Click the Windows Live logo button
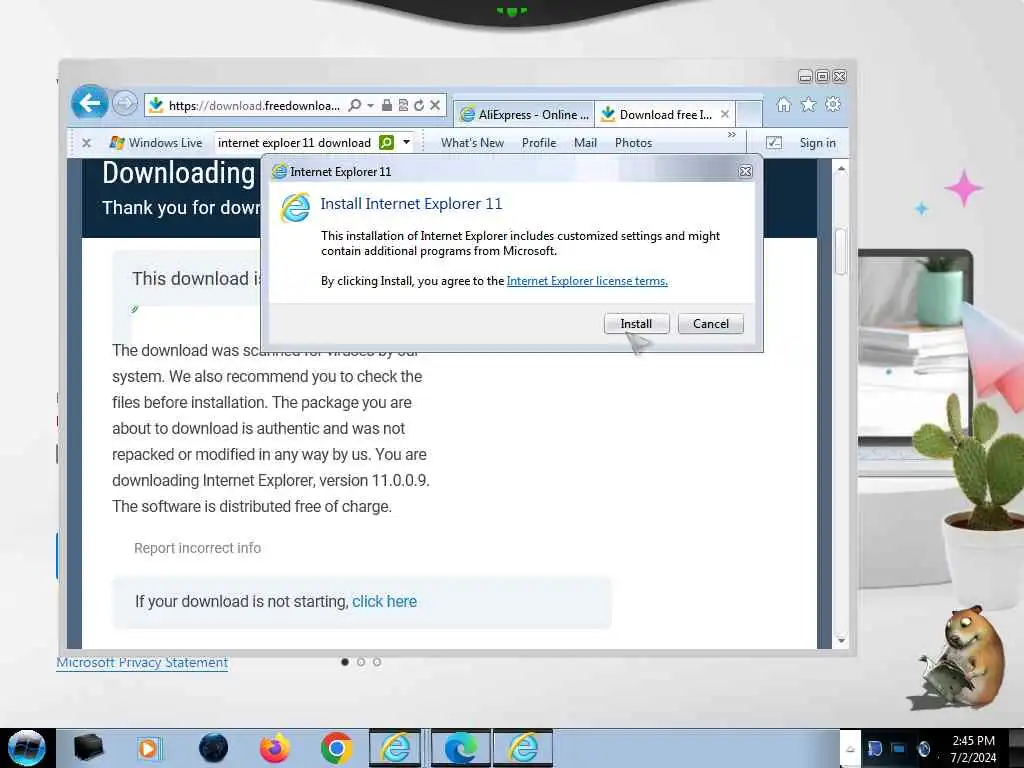This screenshot has height=768, width=1024. (x=156, y=142)
